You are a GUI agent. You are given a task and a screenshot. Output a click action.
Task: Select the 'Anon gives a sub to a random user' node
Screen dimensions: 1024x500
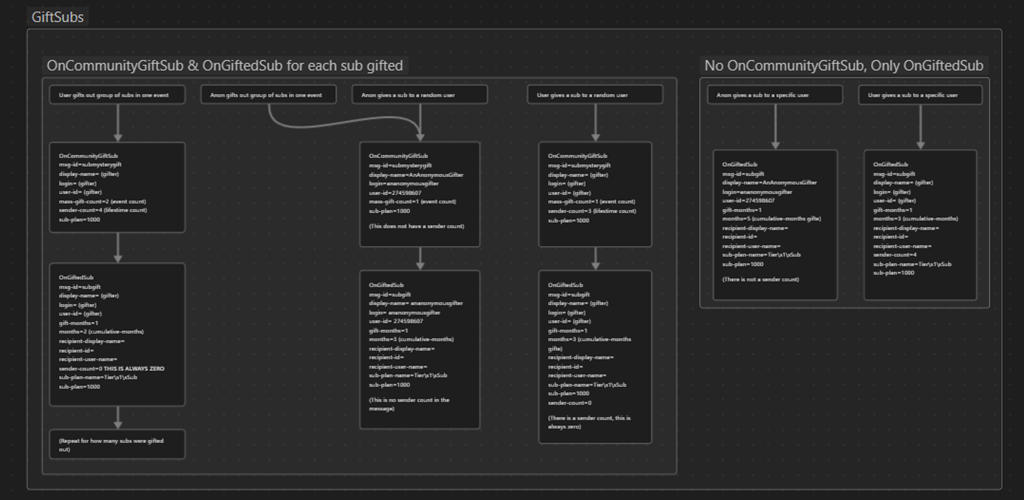click(420, 95)
